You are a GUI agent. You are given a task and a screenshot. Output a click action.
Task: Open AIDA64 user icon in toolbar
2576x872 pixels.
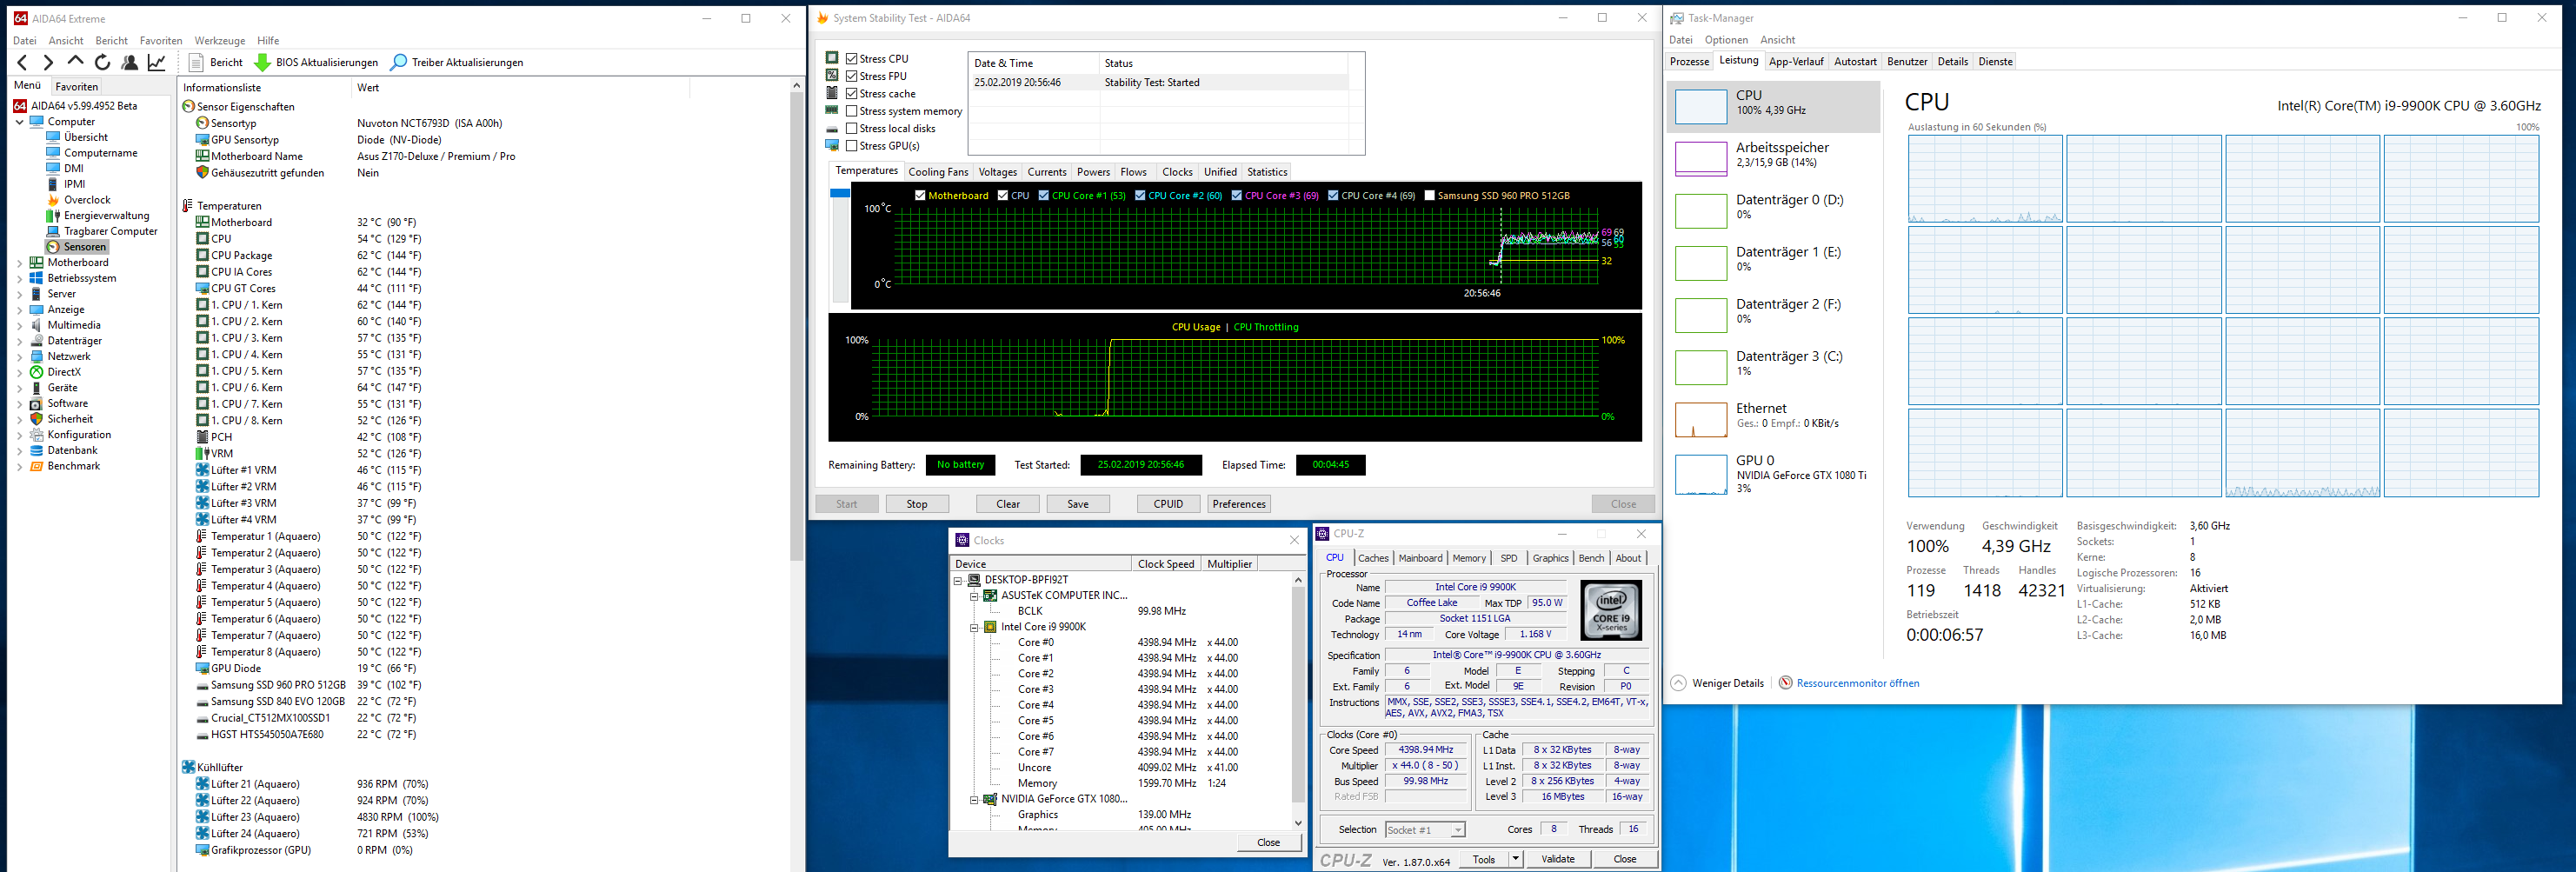click(x=129, y=62)
